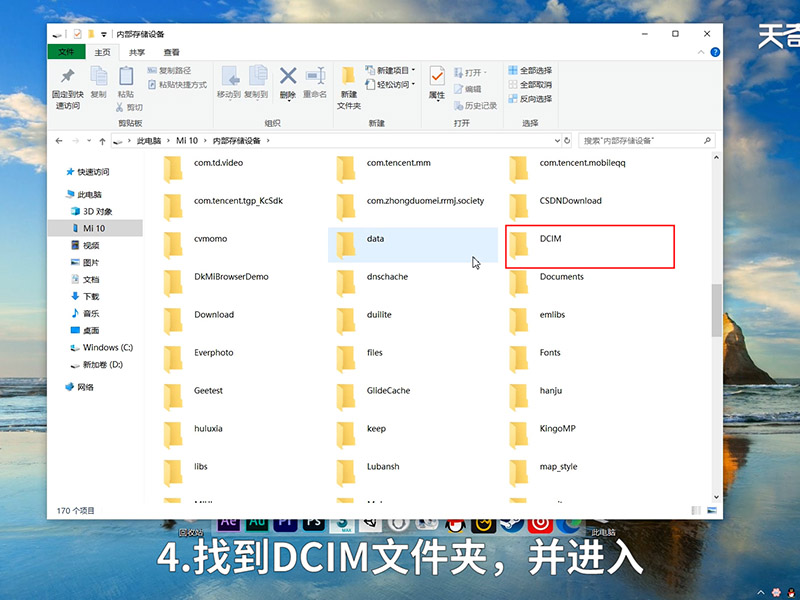Click Paste shortcut option
800x600 pixels.
(178, 85)
